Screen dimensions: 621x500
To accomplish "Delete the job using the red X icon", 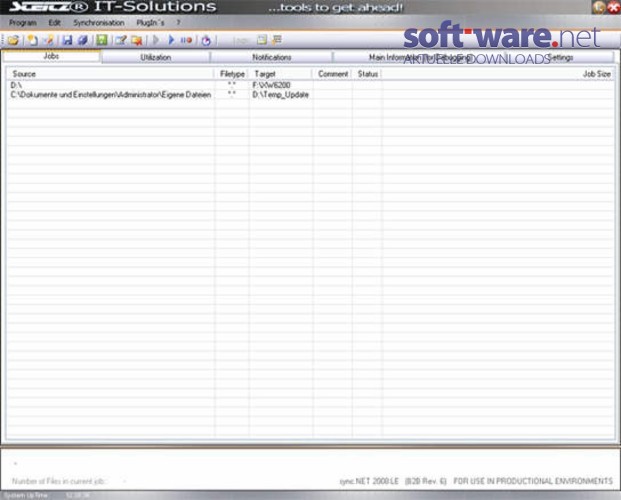I will pos(137,40).
